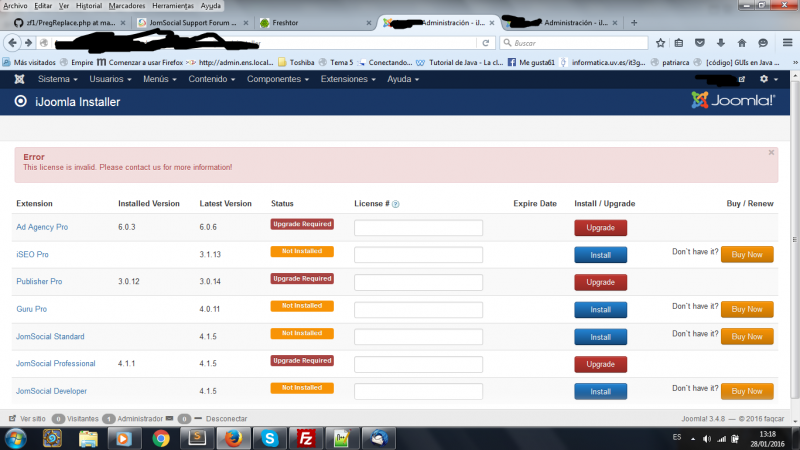Image resolution: width=800 pixels, height=450 pixels.
Task: Open Chrome from the taskbar
Action: pos(161,438)
